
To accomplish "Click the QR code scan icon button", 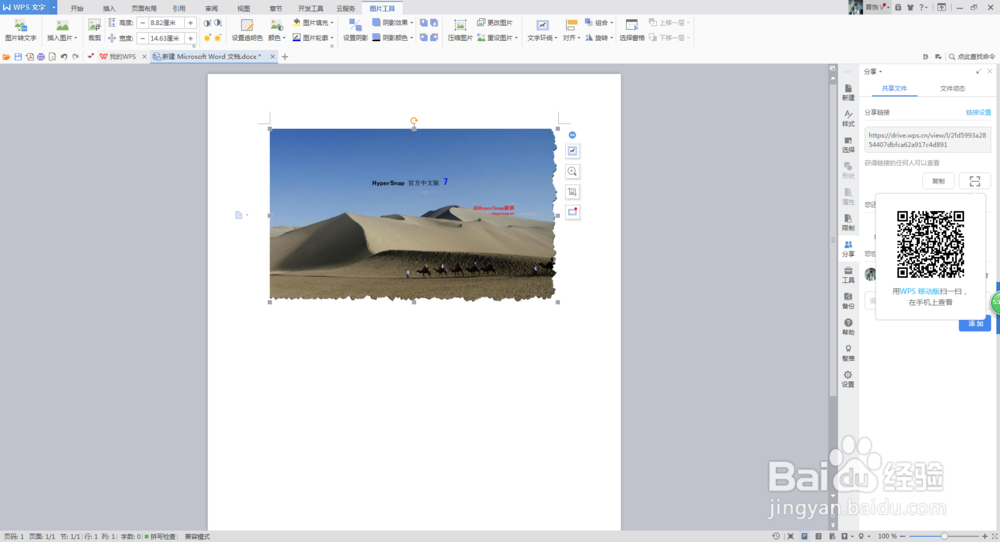I will (974, 181).
